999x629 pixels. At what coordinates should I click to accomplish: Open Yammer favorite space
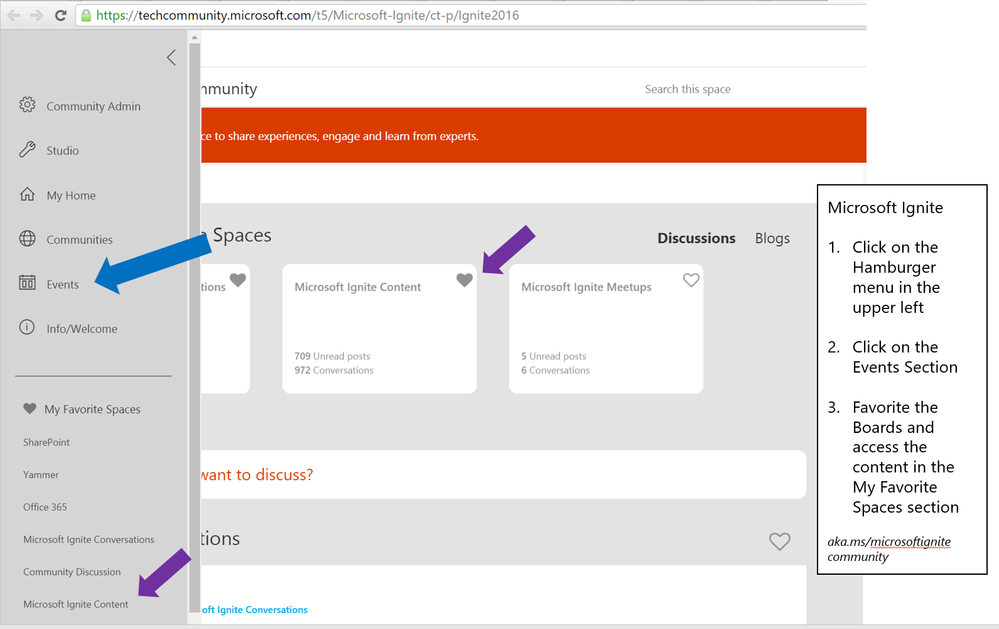pyautogui.click(x=41, y=475)
